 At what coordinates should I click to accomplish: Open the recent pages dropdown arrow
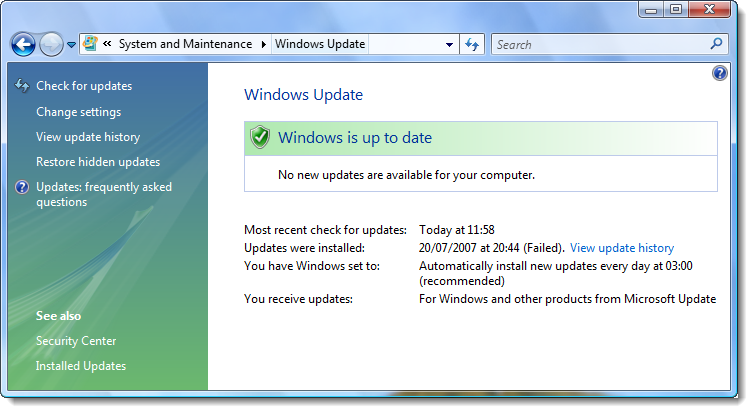pos(71,45)
